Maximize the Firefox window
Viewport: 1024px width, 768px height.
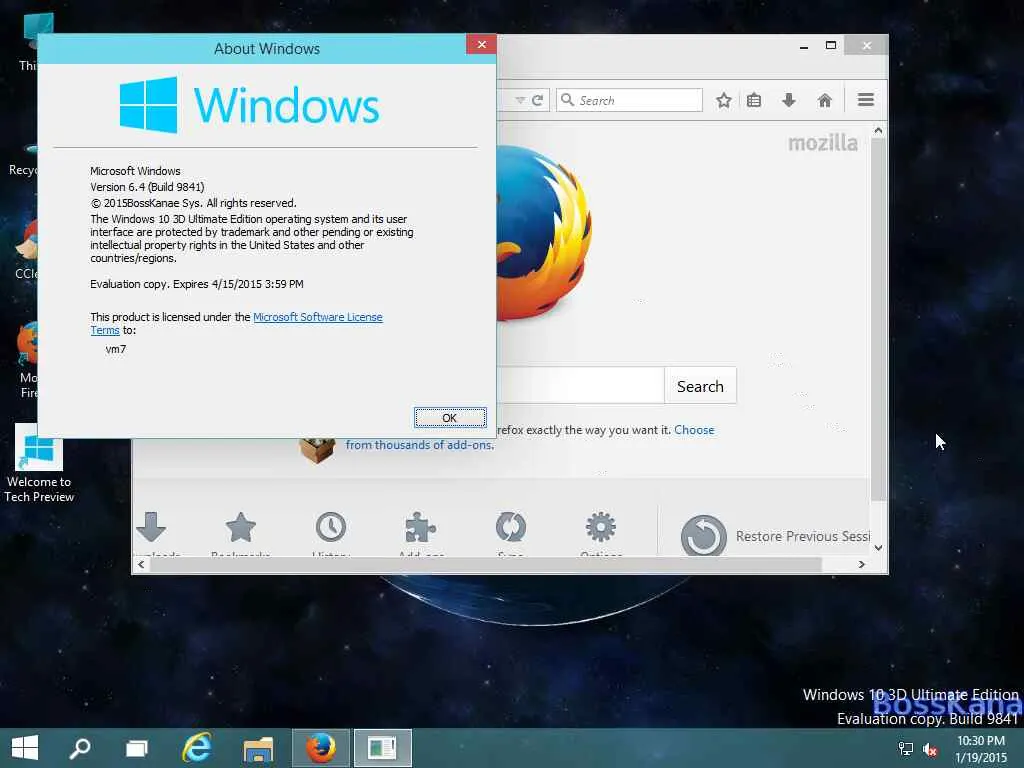click(831, 46)
